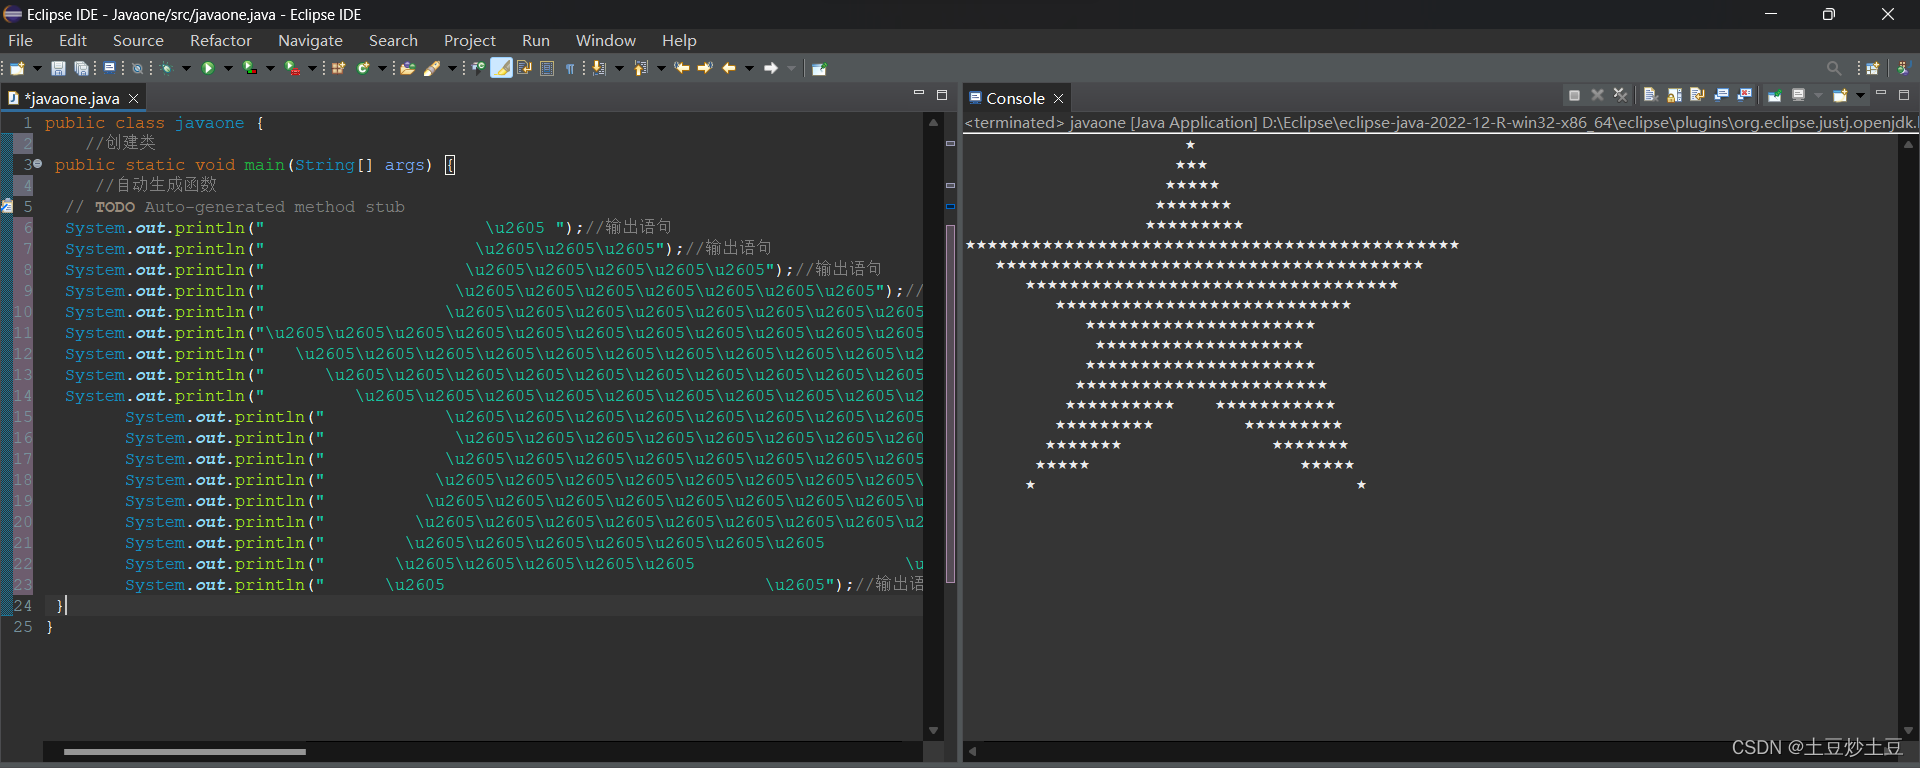Click the Open Type folder icon

pos(407,68)
